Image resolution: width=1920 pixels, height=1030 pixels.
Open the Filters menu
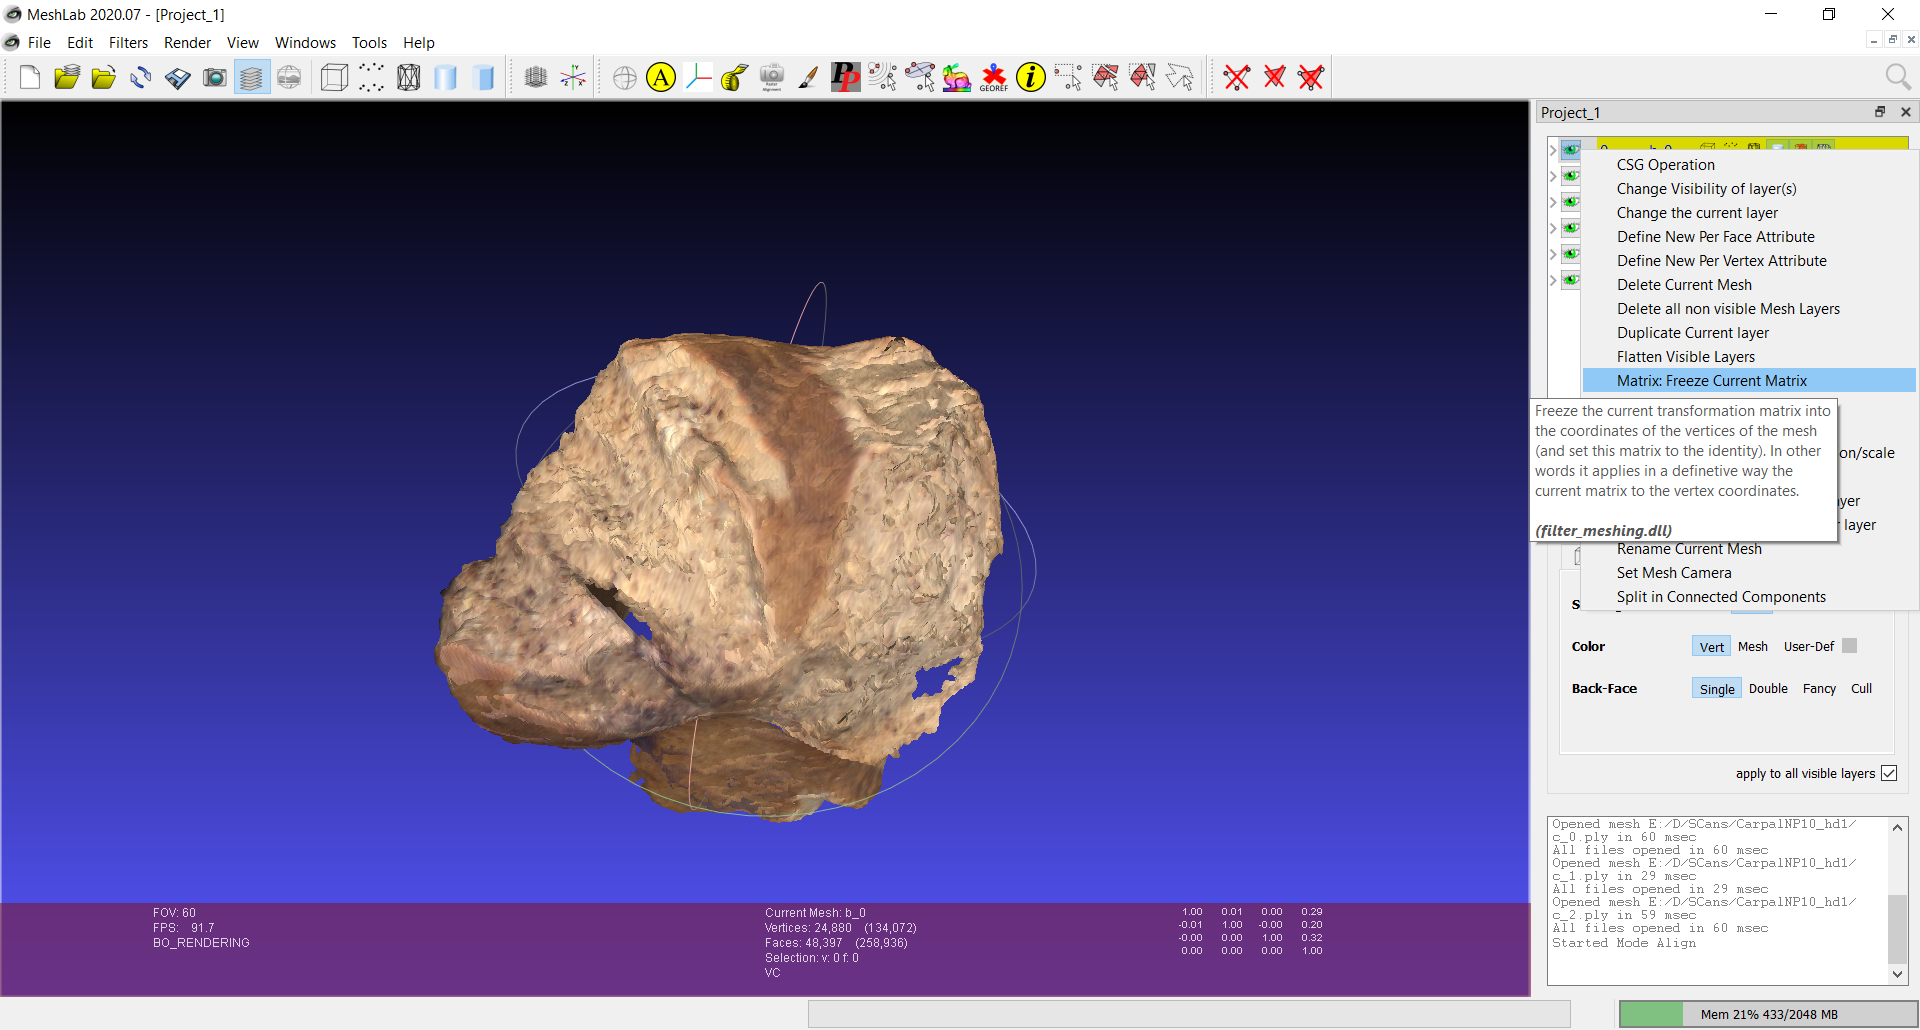point(128,42)
